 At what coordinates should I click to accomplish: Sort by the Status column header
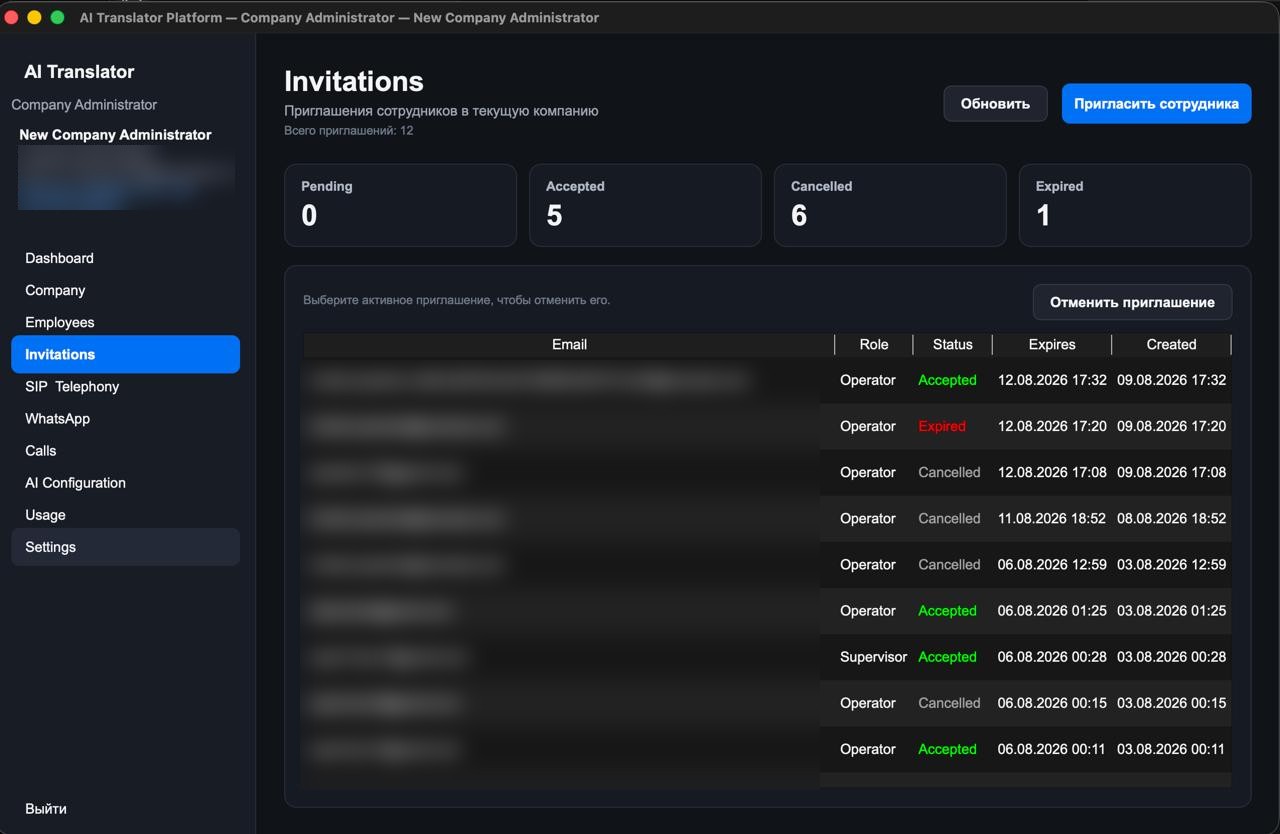click(x=952, y=344)
